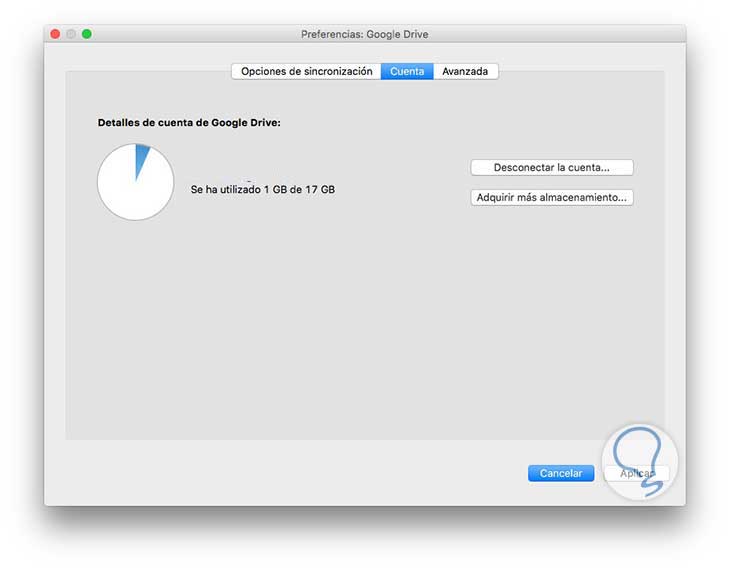This screenshot has width=730, height=569.
Task: Open the Avanzada tab
Action: click(466, 71)
